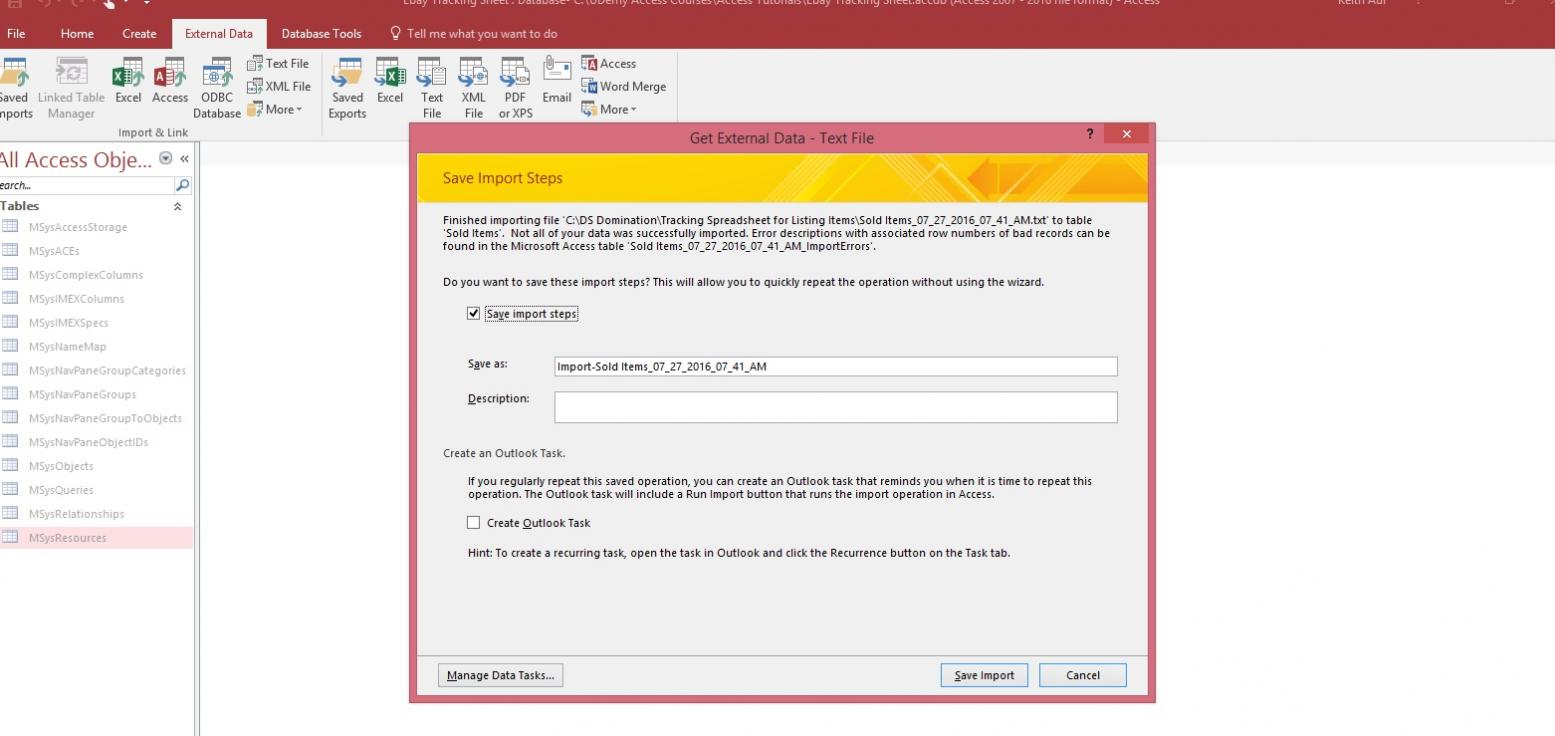Image resolution: width=1555 pixels, height=736 pixels.
Task: Open the Database Tools tab
Action: click(x=321, y=33)
